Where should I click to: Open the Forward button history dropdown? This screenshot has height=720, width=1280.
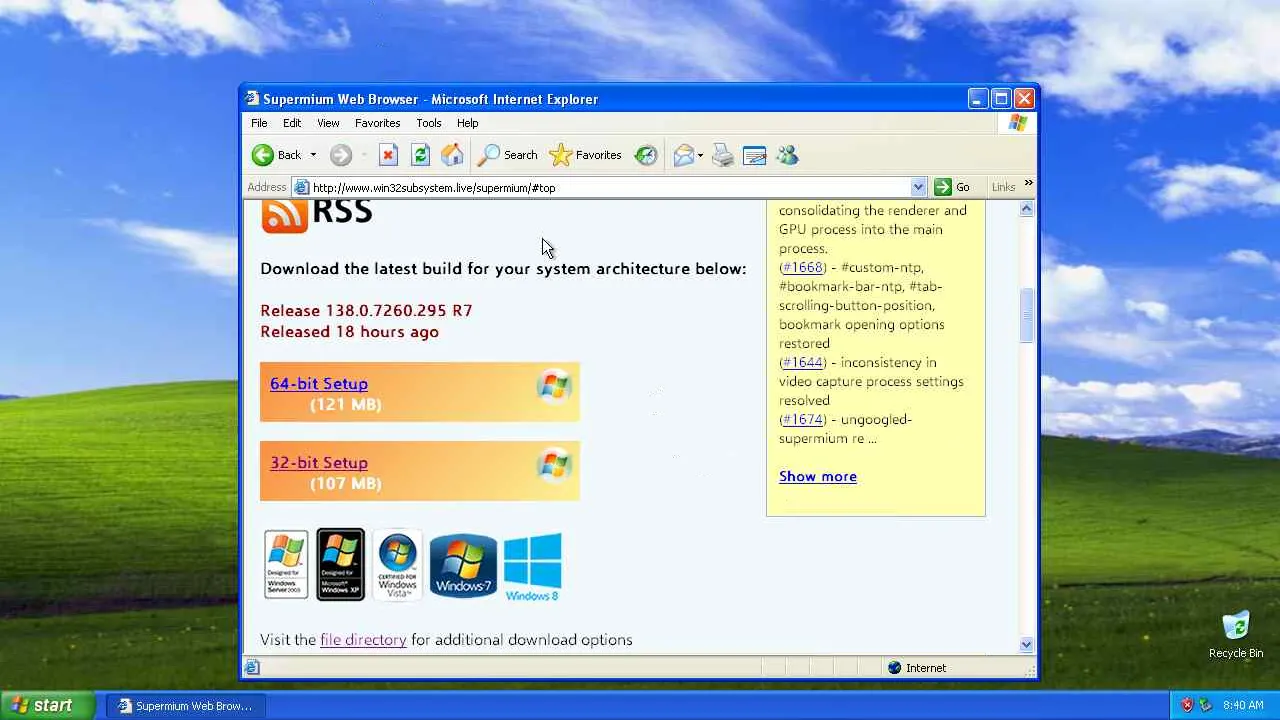[364, 155]
